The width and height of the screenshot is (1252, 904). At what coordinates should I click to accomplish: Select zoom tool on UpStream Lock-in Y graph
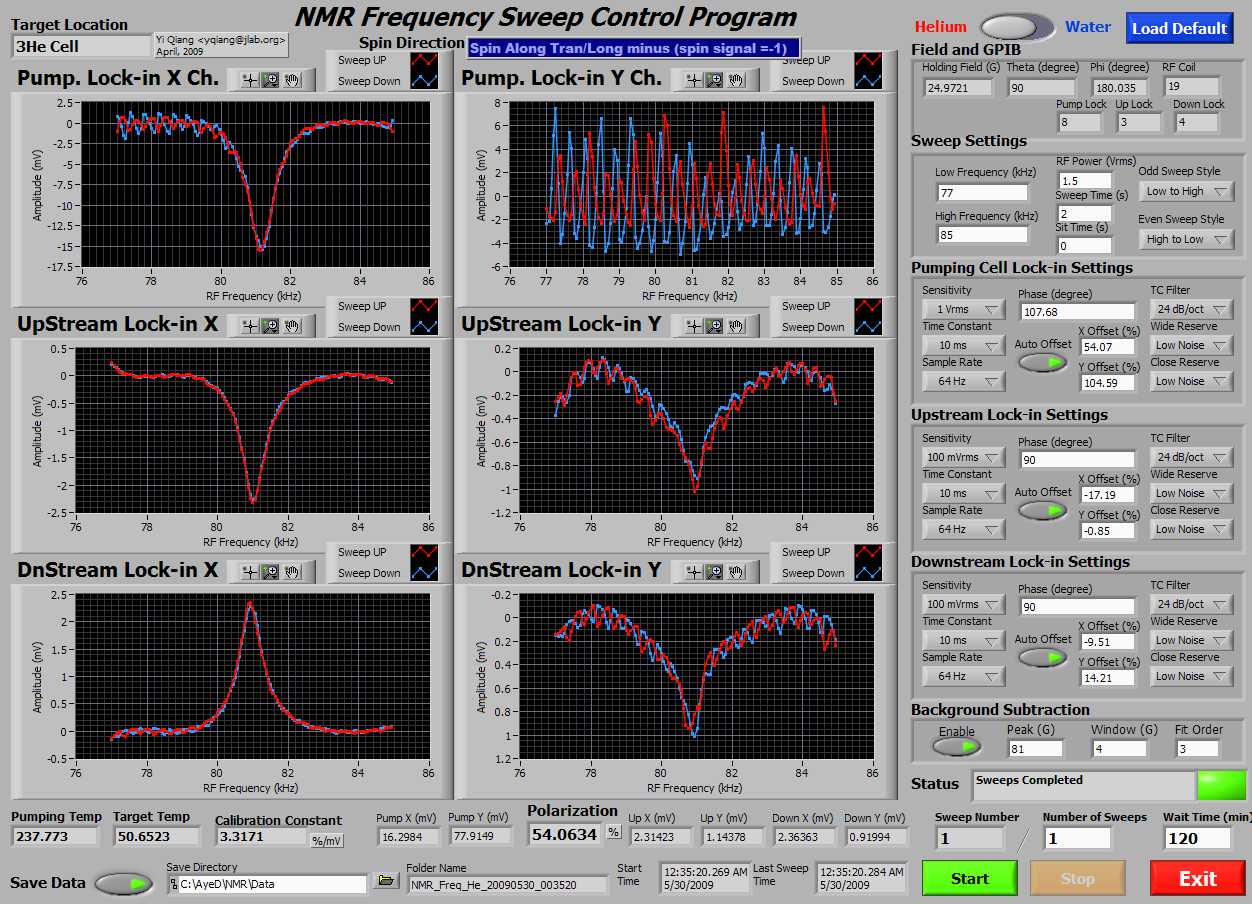(714, 325)
